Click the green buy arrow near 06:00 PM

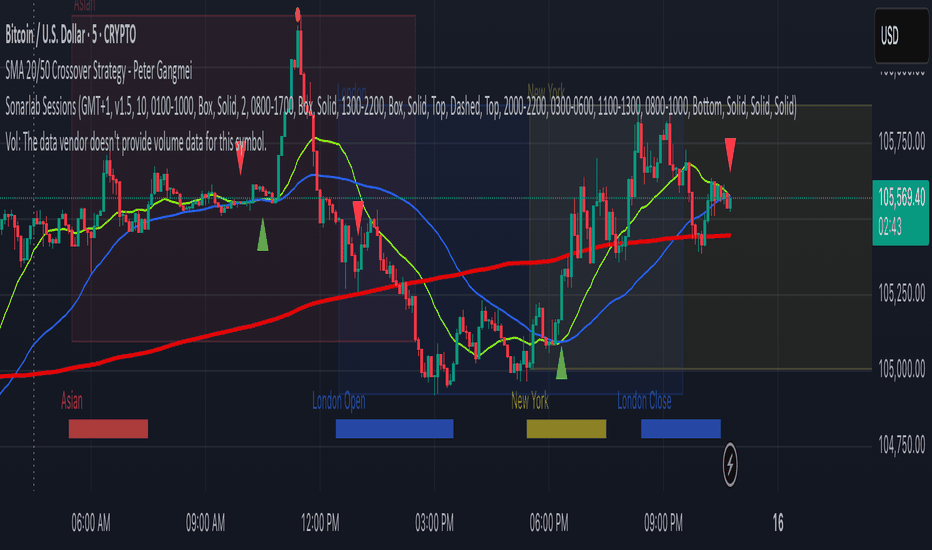point(561,363)
